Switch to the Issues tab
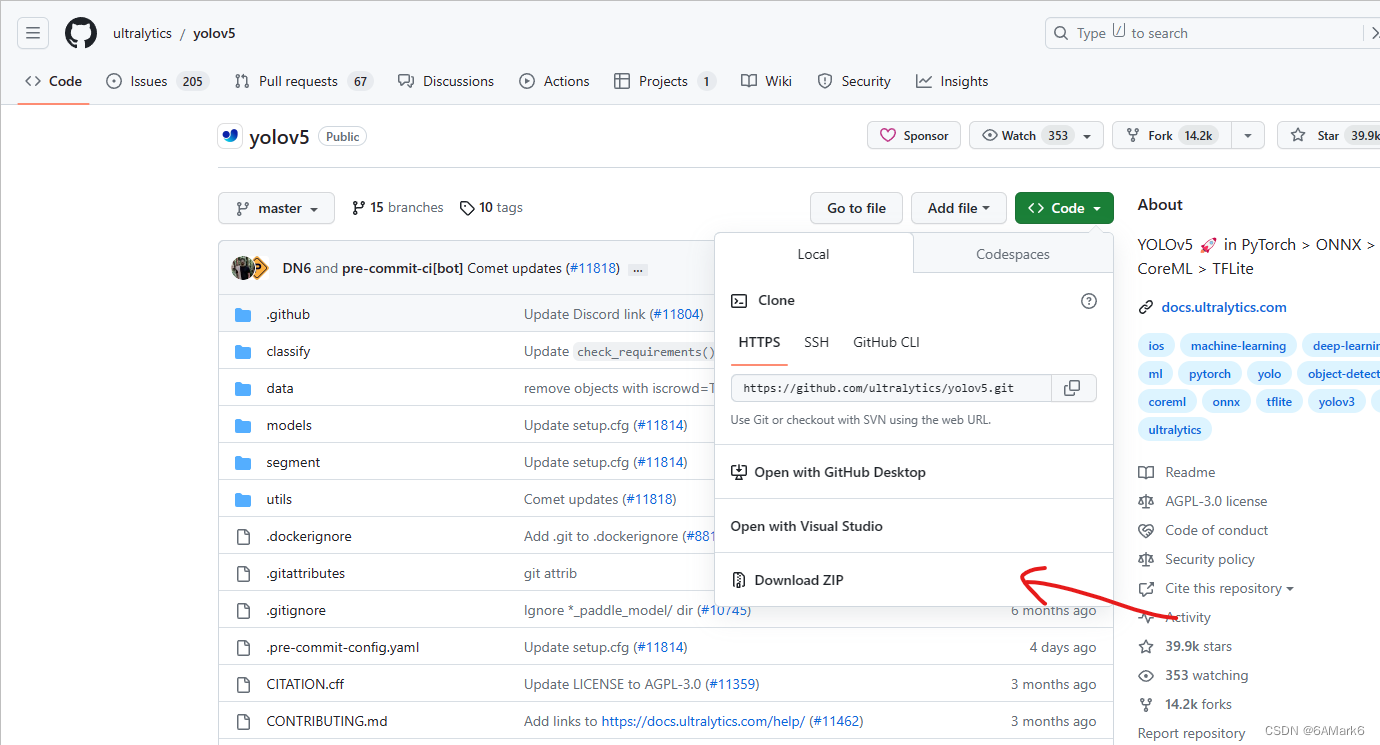The height and width of the screenshot is (745, 1380). (x=157, y=81)
